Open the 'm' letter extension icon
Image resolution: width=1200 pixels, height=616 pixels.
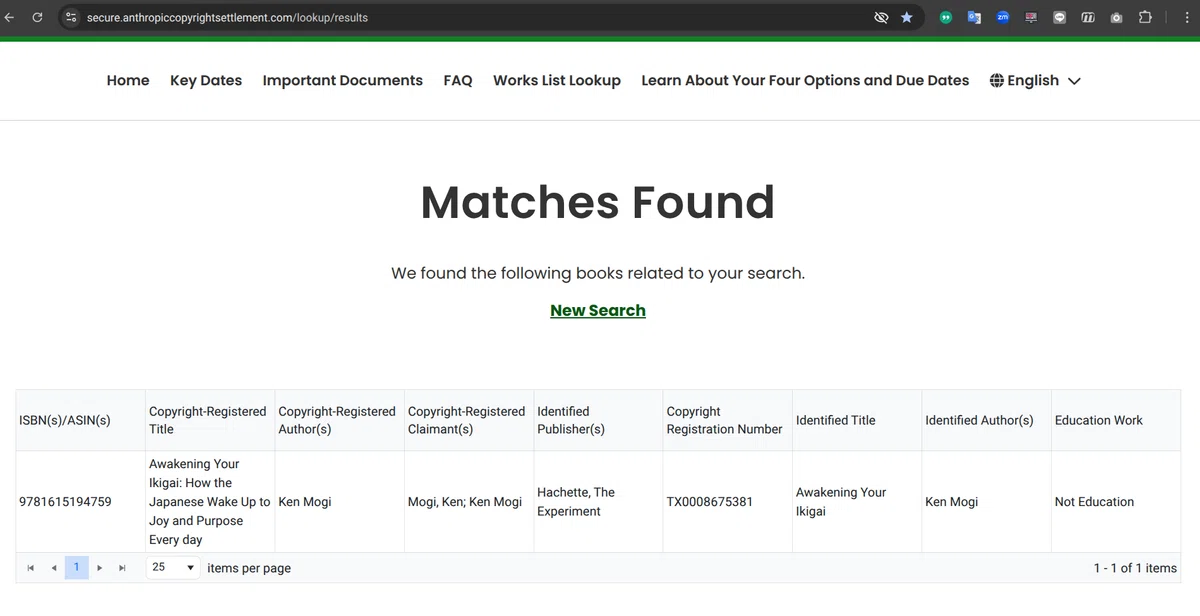tap(1088, 17)
